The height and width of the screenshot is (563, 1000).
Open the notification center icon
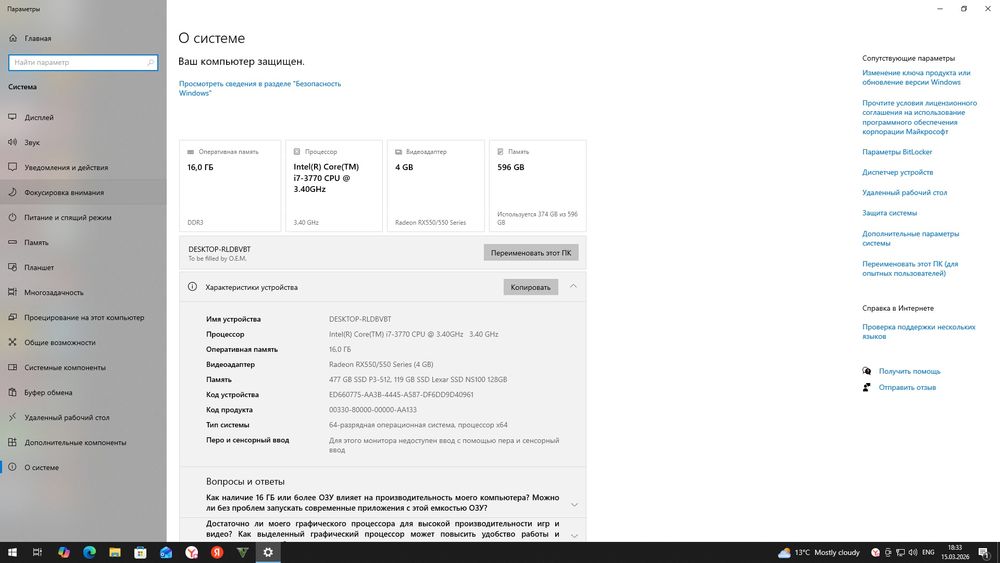pos(985,553)
